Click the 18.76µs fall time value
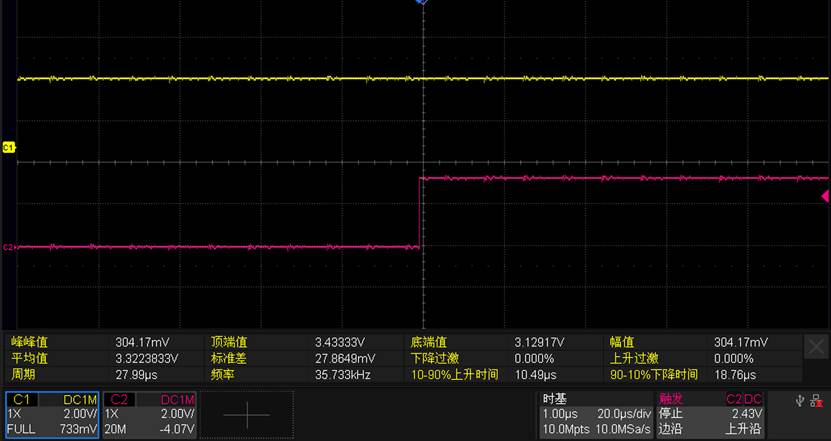This screenshot has height=441, width=831. [x=735, y=375]
